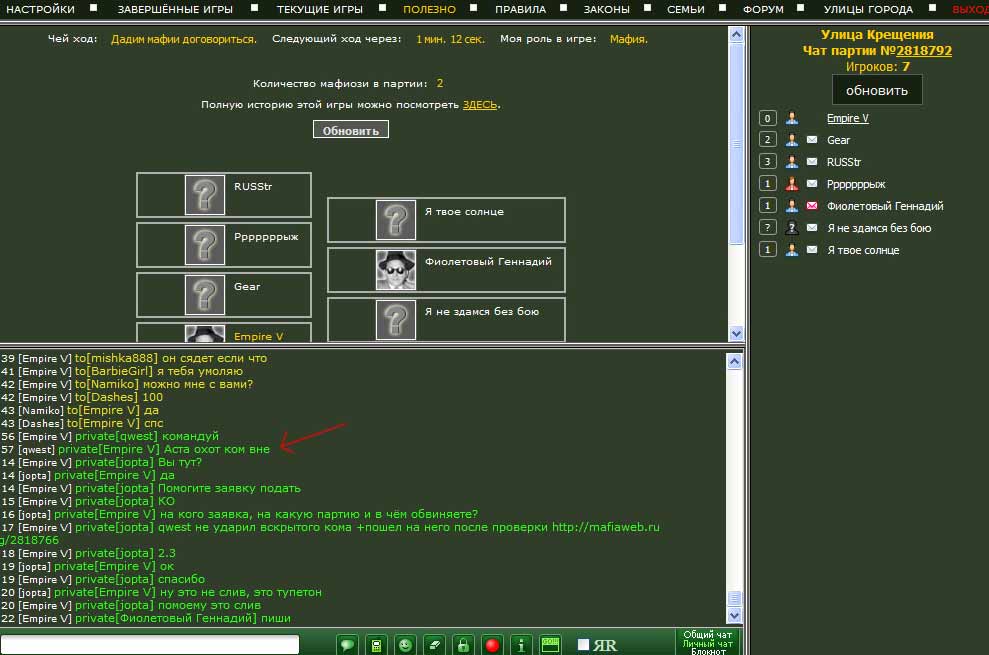This screenshot has width=989, height=655.
Task: Click the eraser icon to clear chat
Action: [x=434, y=645]
